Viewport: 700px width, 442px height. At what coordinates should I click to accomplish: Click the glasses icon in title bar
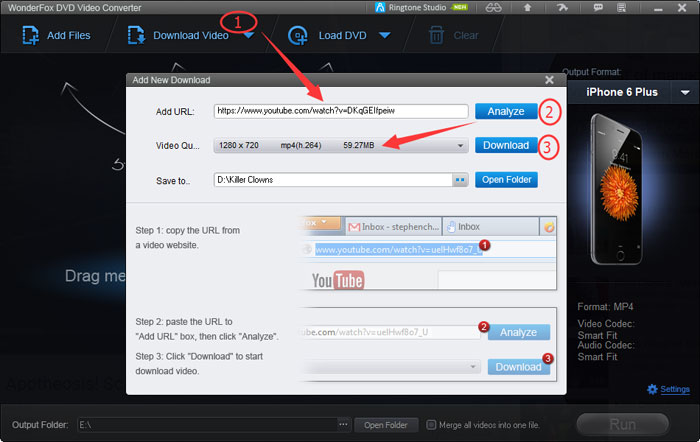click(493, 8)
